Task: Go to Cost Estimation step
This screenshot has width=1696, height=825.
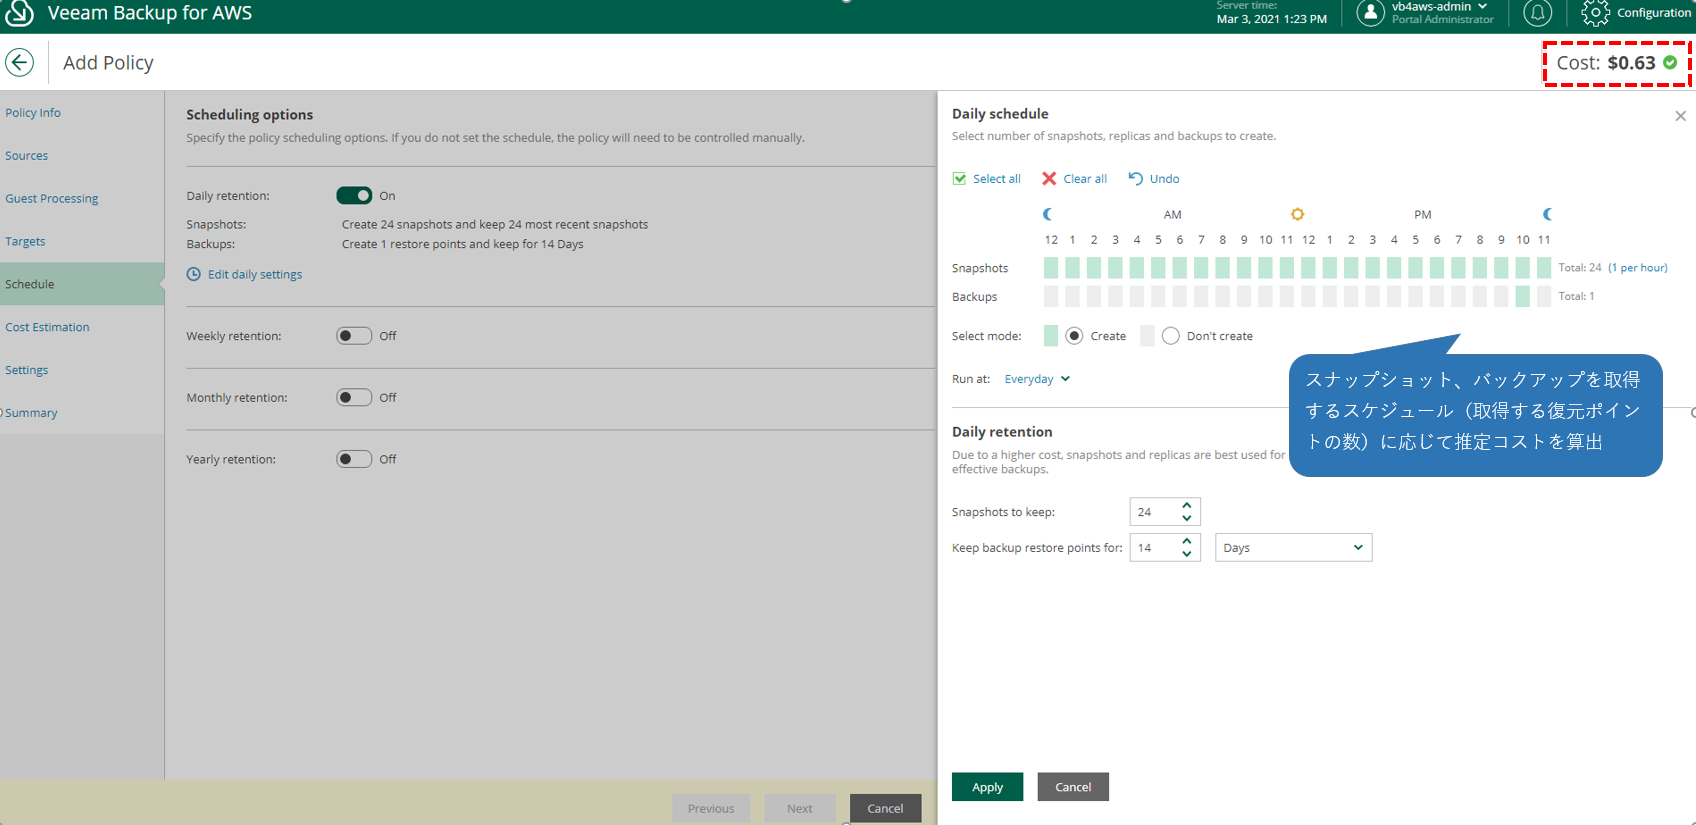Action: pos(47,327)
